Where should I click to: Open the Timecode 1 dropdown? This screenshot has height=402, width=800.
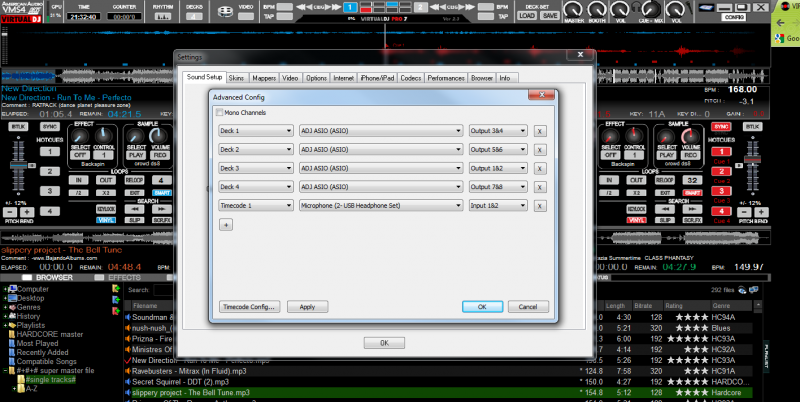pyautogui.click(x=256, y=206)
